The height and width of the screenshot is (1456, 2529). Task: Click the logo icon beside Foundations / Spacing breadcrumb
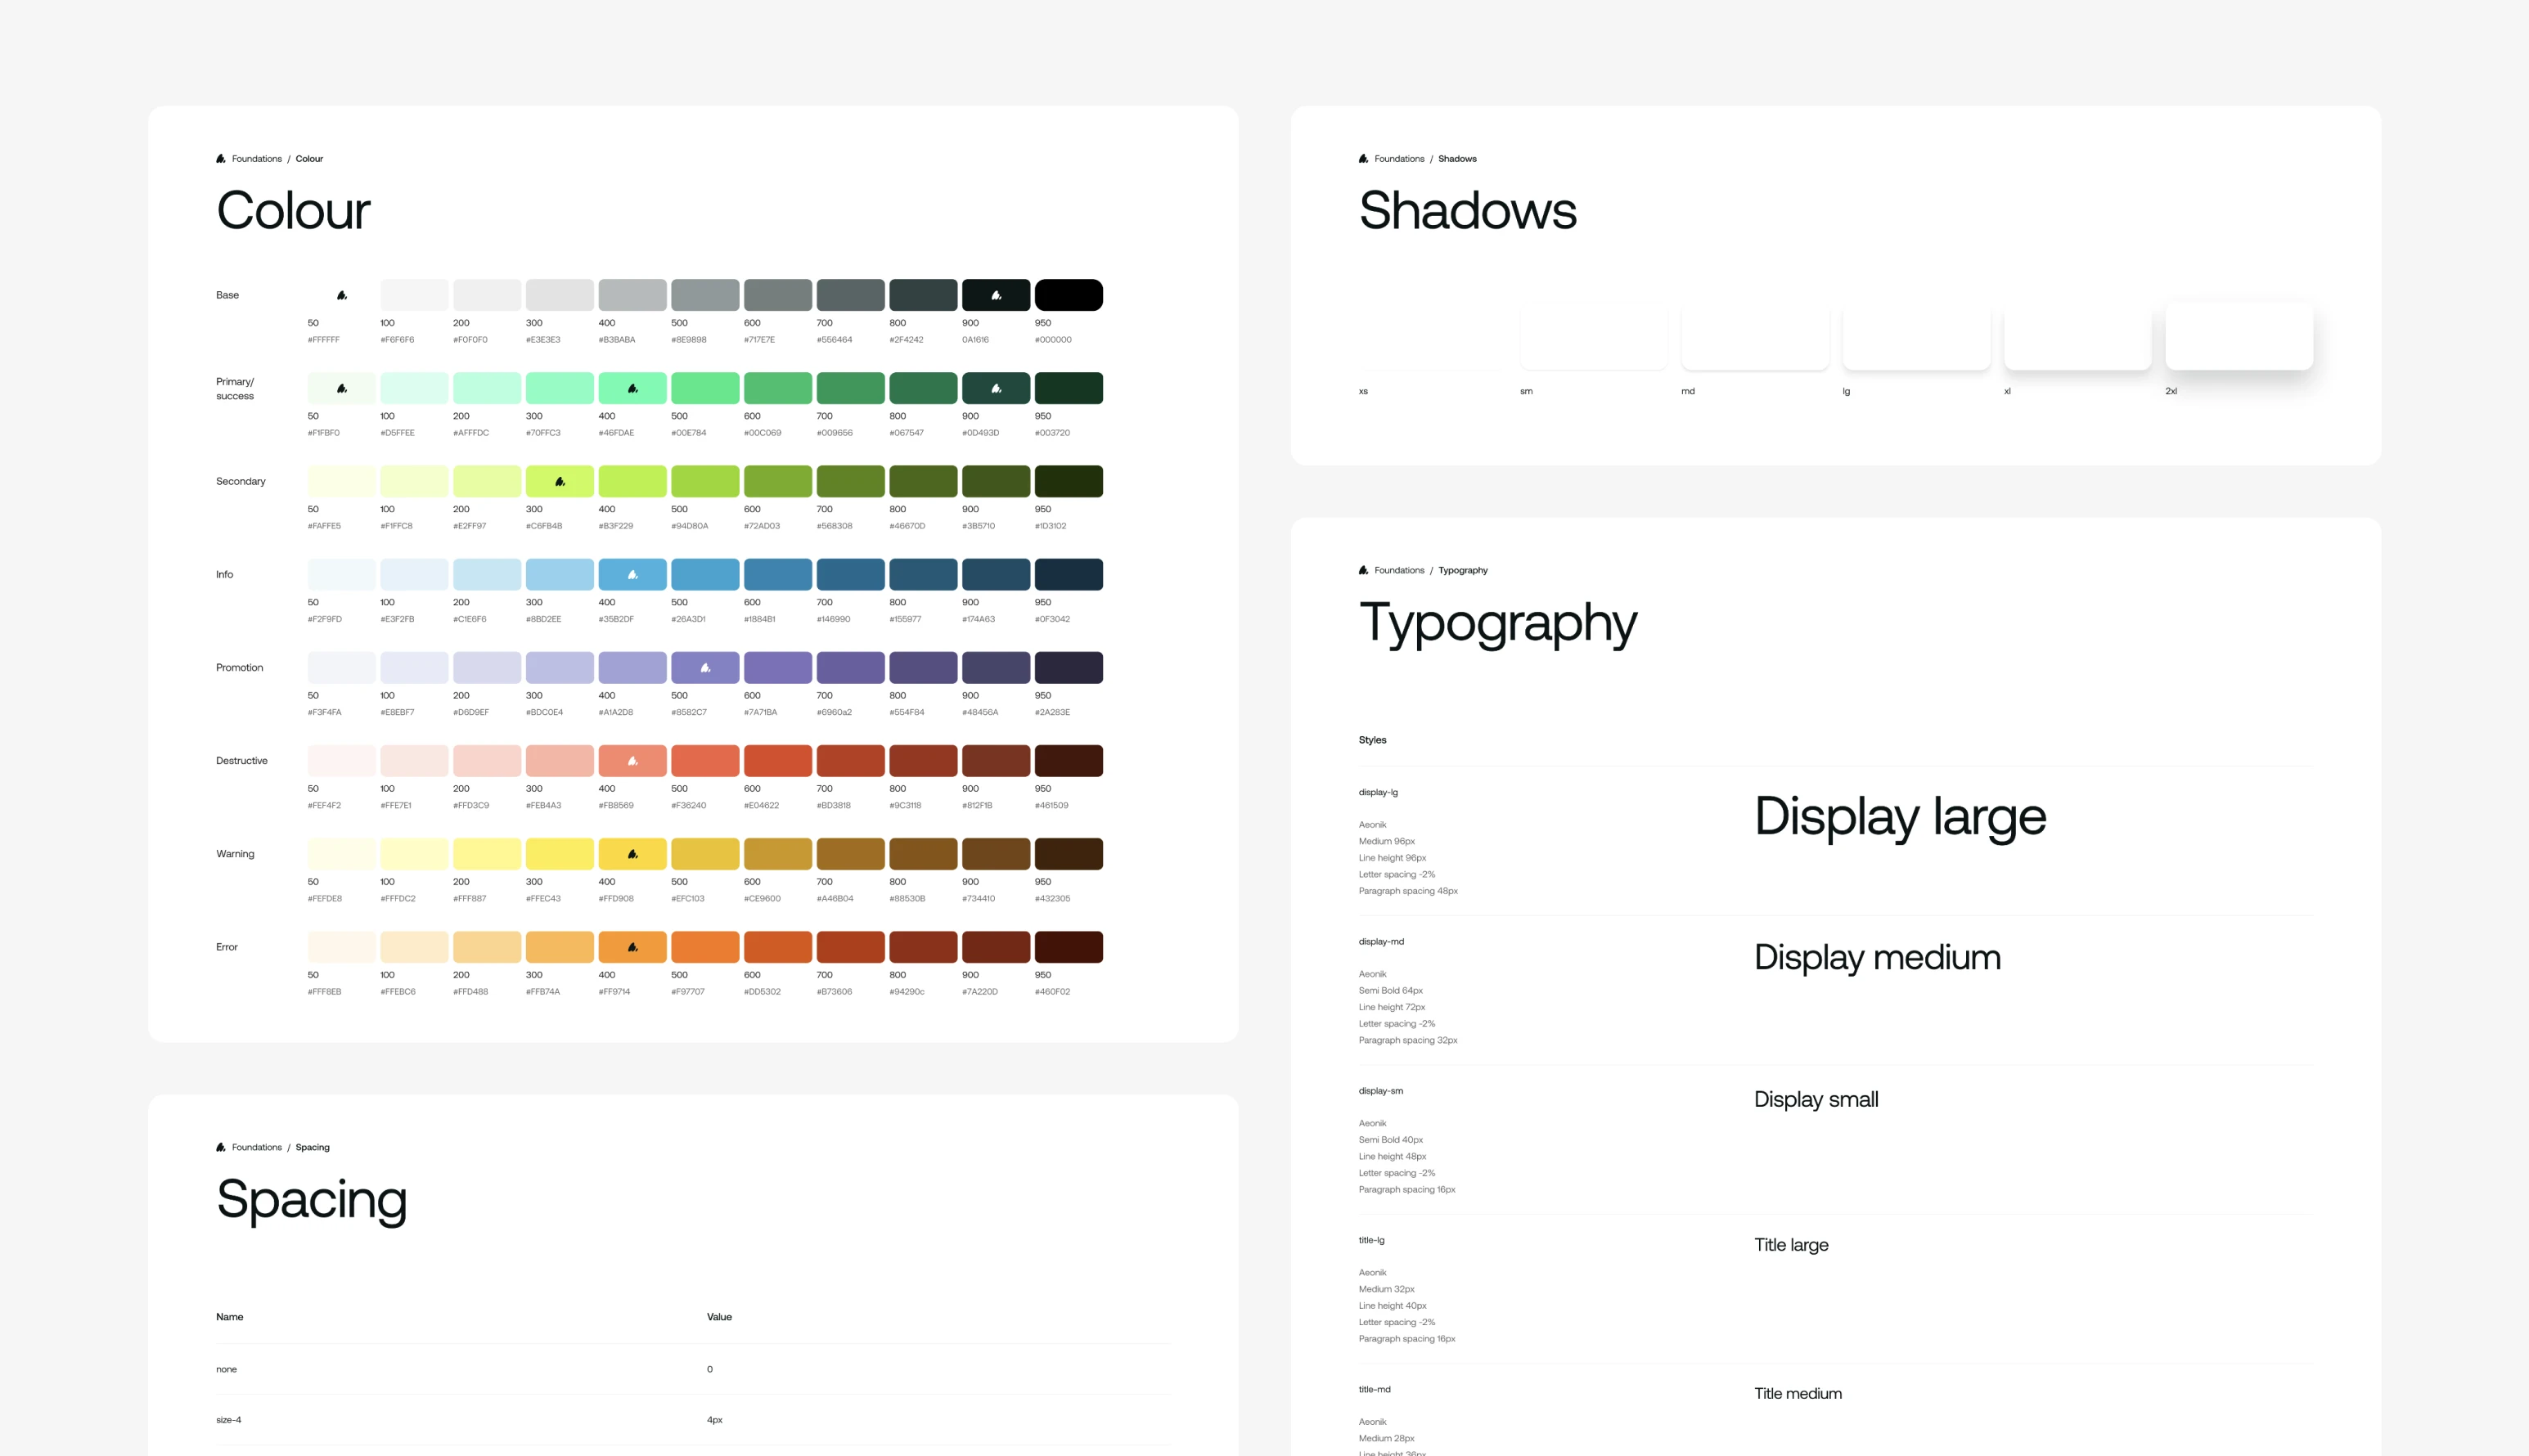click(x=221, y=1147)
